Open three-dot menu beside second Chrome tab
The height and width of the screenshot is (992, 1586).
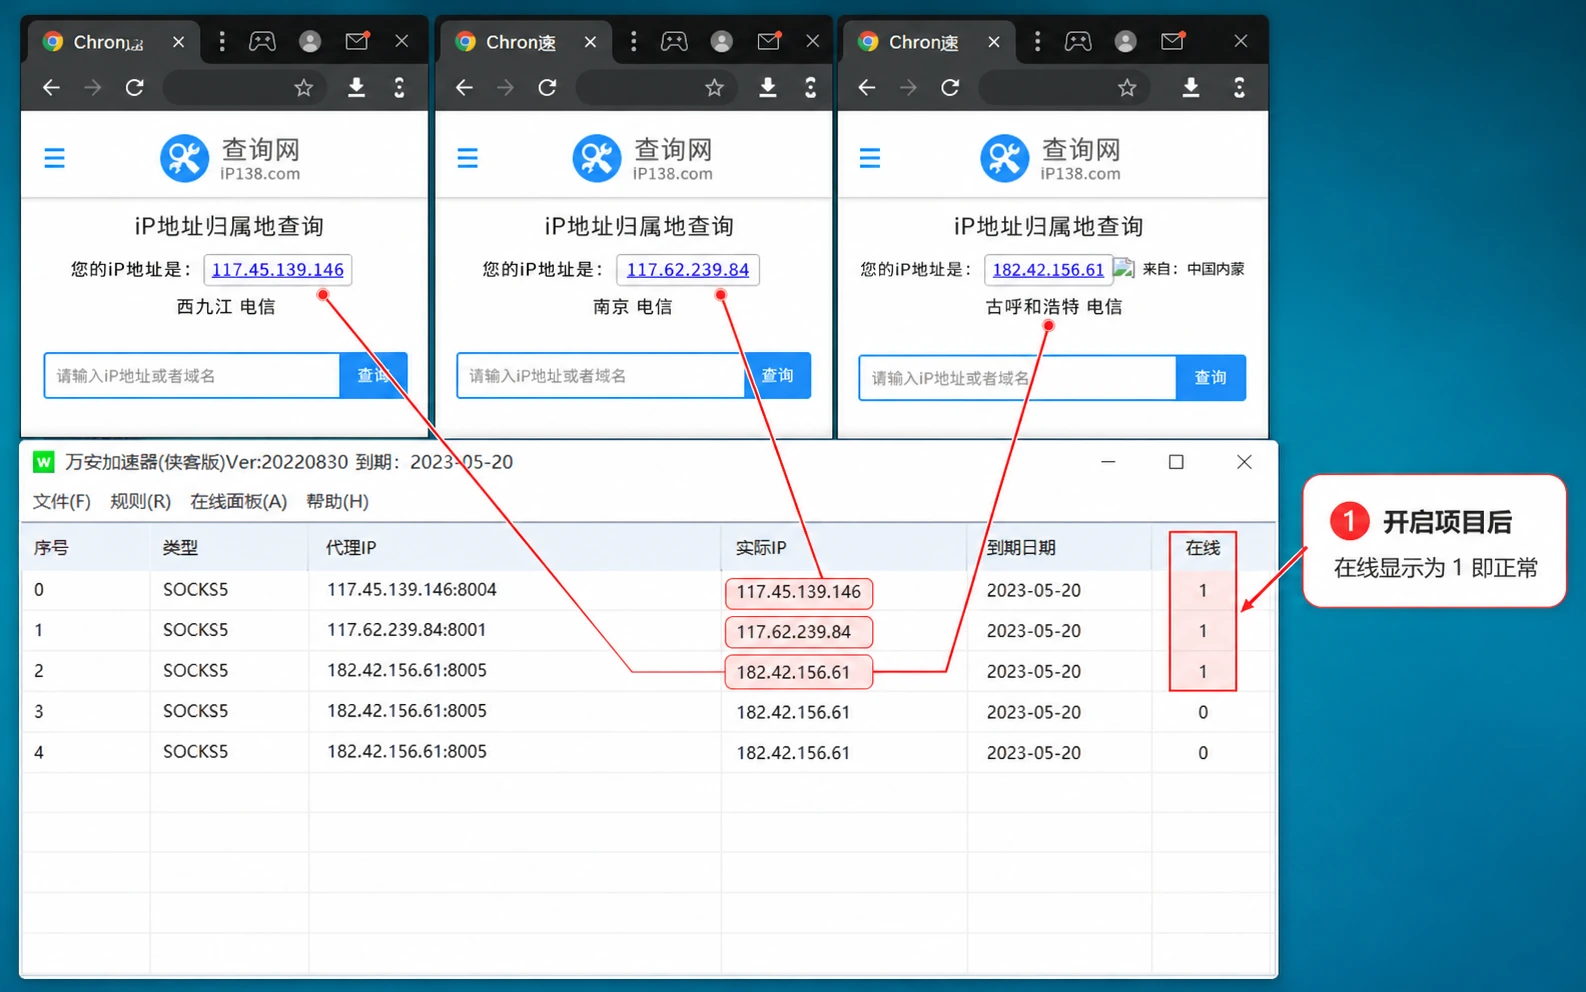pyautogui.click(x=633, y=41)
